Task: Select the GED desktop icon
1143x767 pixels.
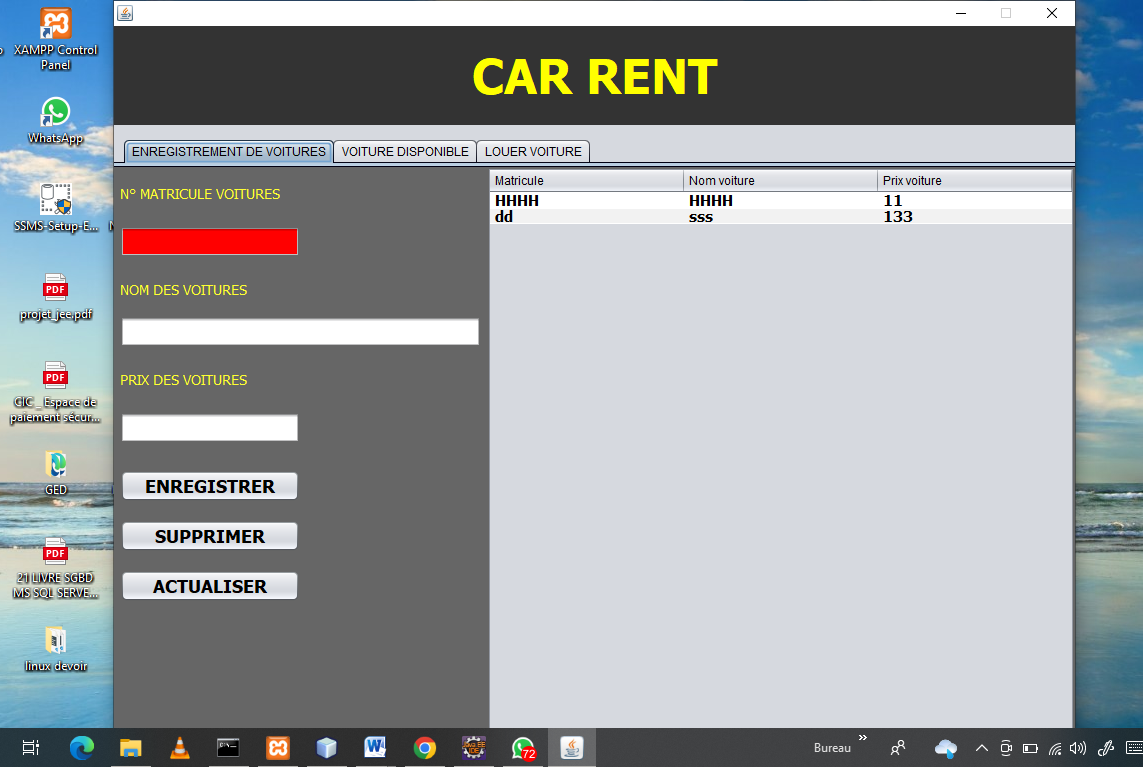Action: click(56, 465)
